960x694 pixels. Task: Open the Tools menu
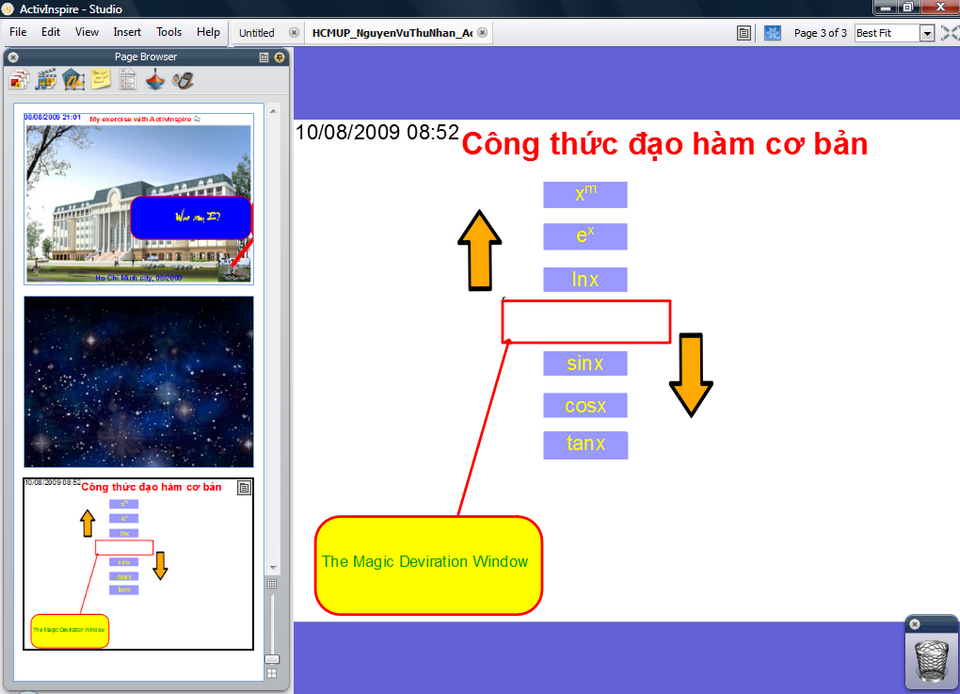(168, 32)
